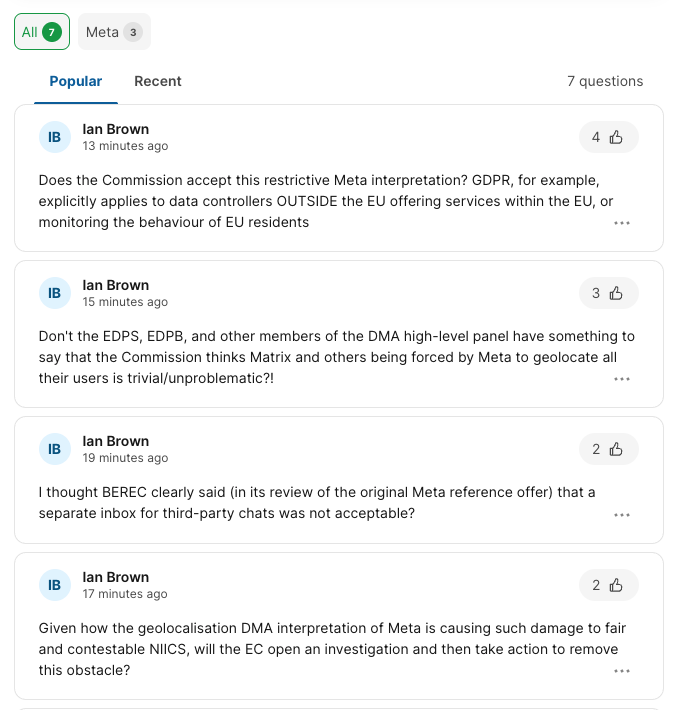Image resolution: width=673 pixels, height=710 pixels.
Task: Like the GDPR restrictive Meta interpretation question
Action: [x=608, y=137]
